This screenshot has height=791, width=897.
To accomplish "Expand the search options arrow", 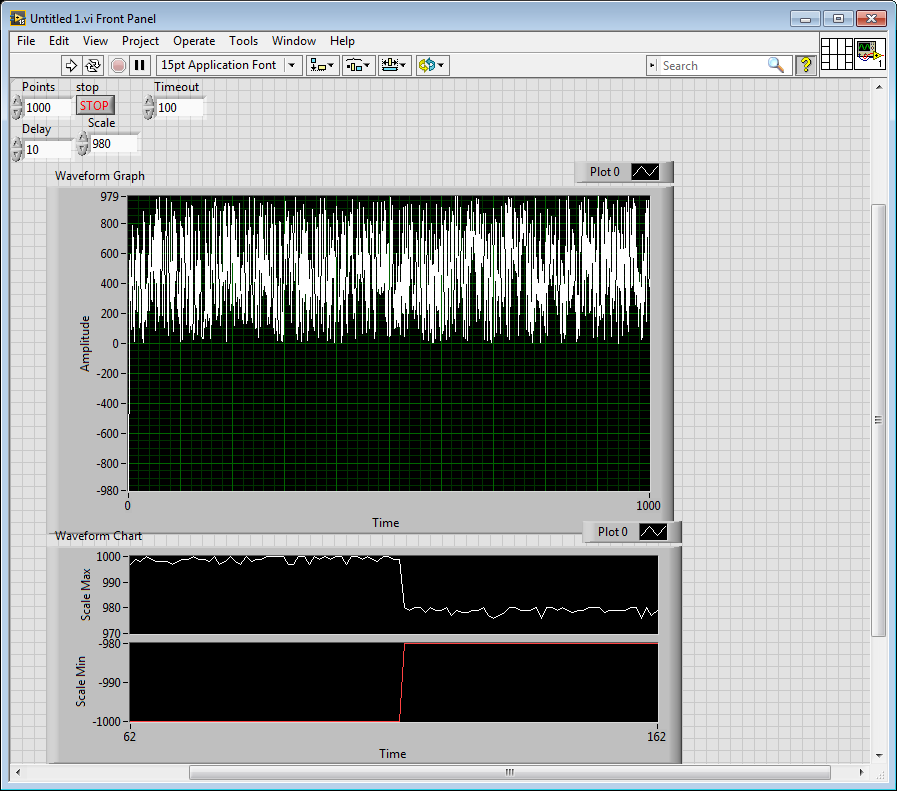I will coord(653,66).
